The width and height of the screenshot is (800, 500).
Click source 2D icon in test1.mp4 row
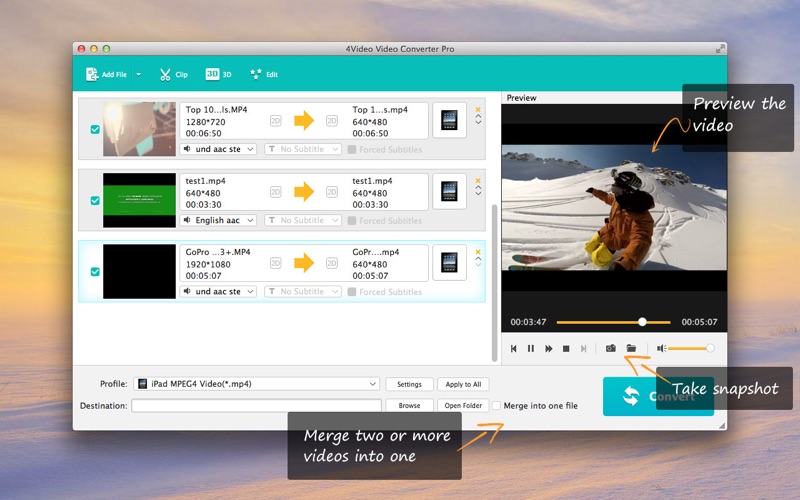pyautogui.click(x=276, y=192)
